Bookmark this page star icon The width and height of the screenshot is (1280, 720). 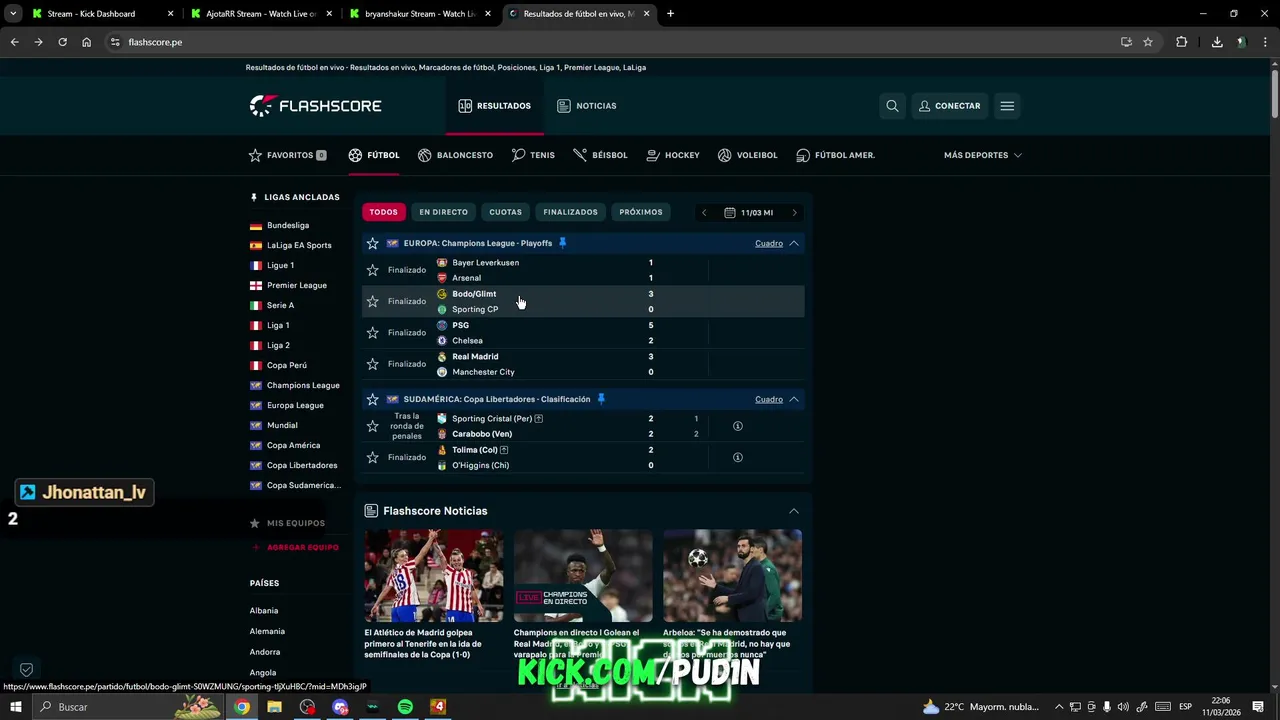click(x=1148, y=42)
